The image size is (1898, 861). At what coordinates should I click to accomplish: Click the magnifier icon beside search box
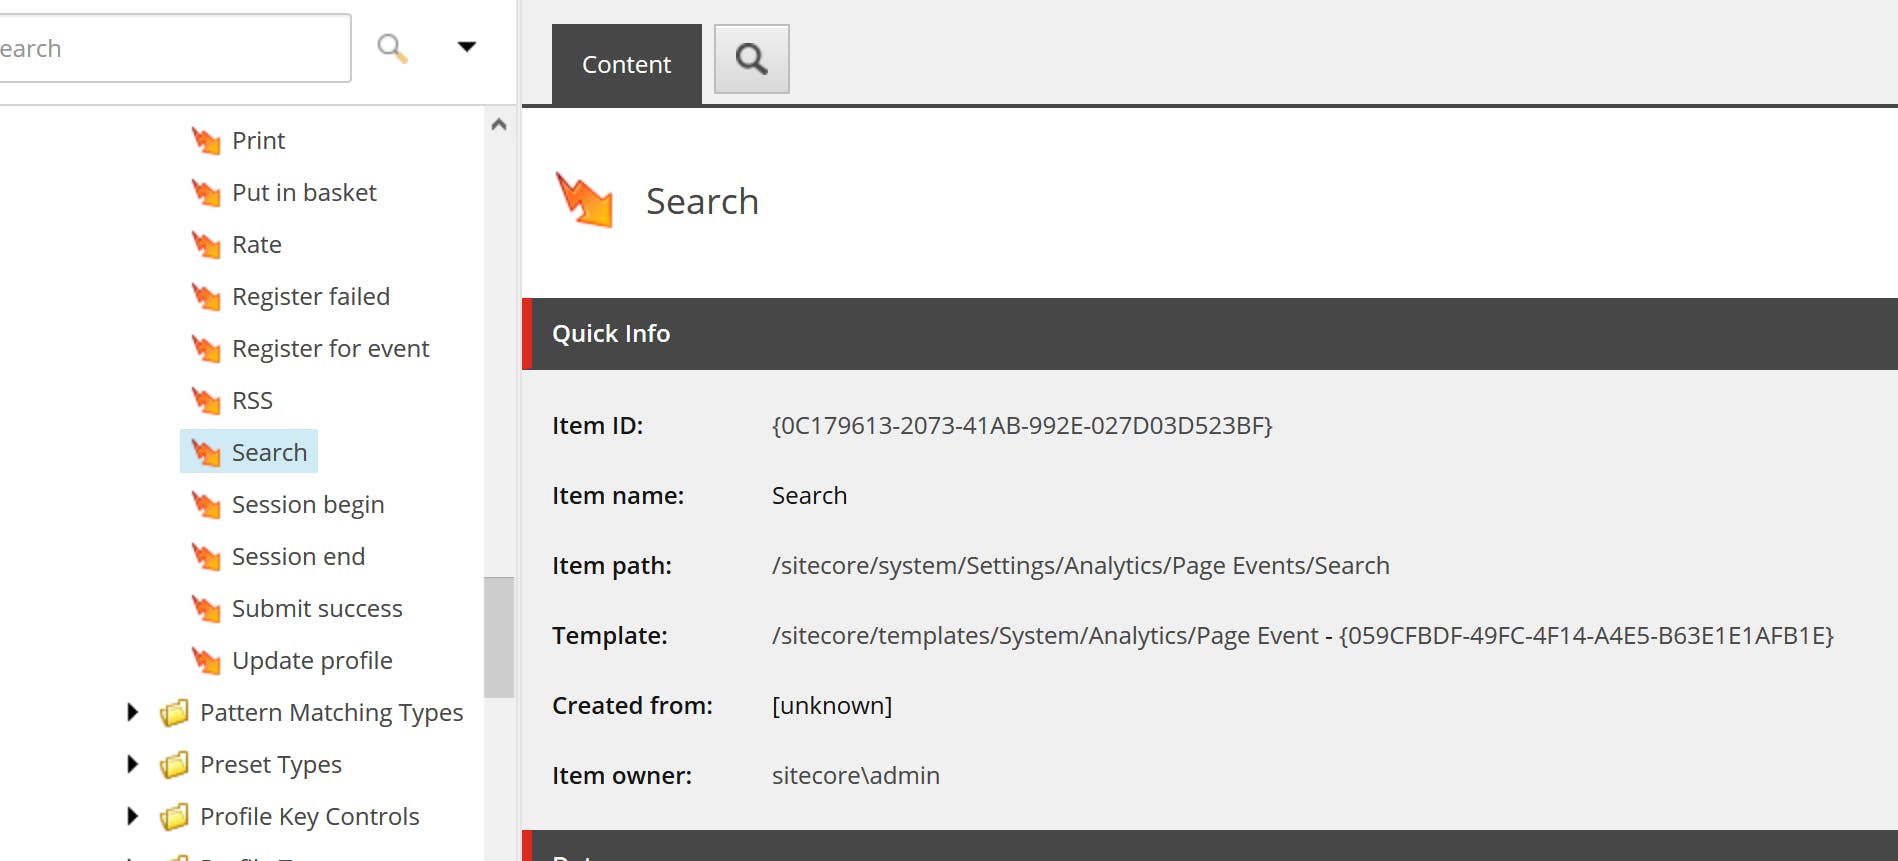tap(392, 48)
